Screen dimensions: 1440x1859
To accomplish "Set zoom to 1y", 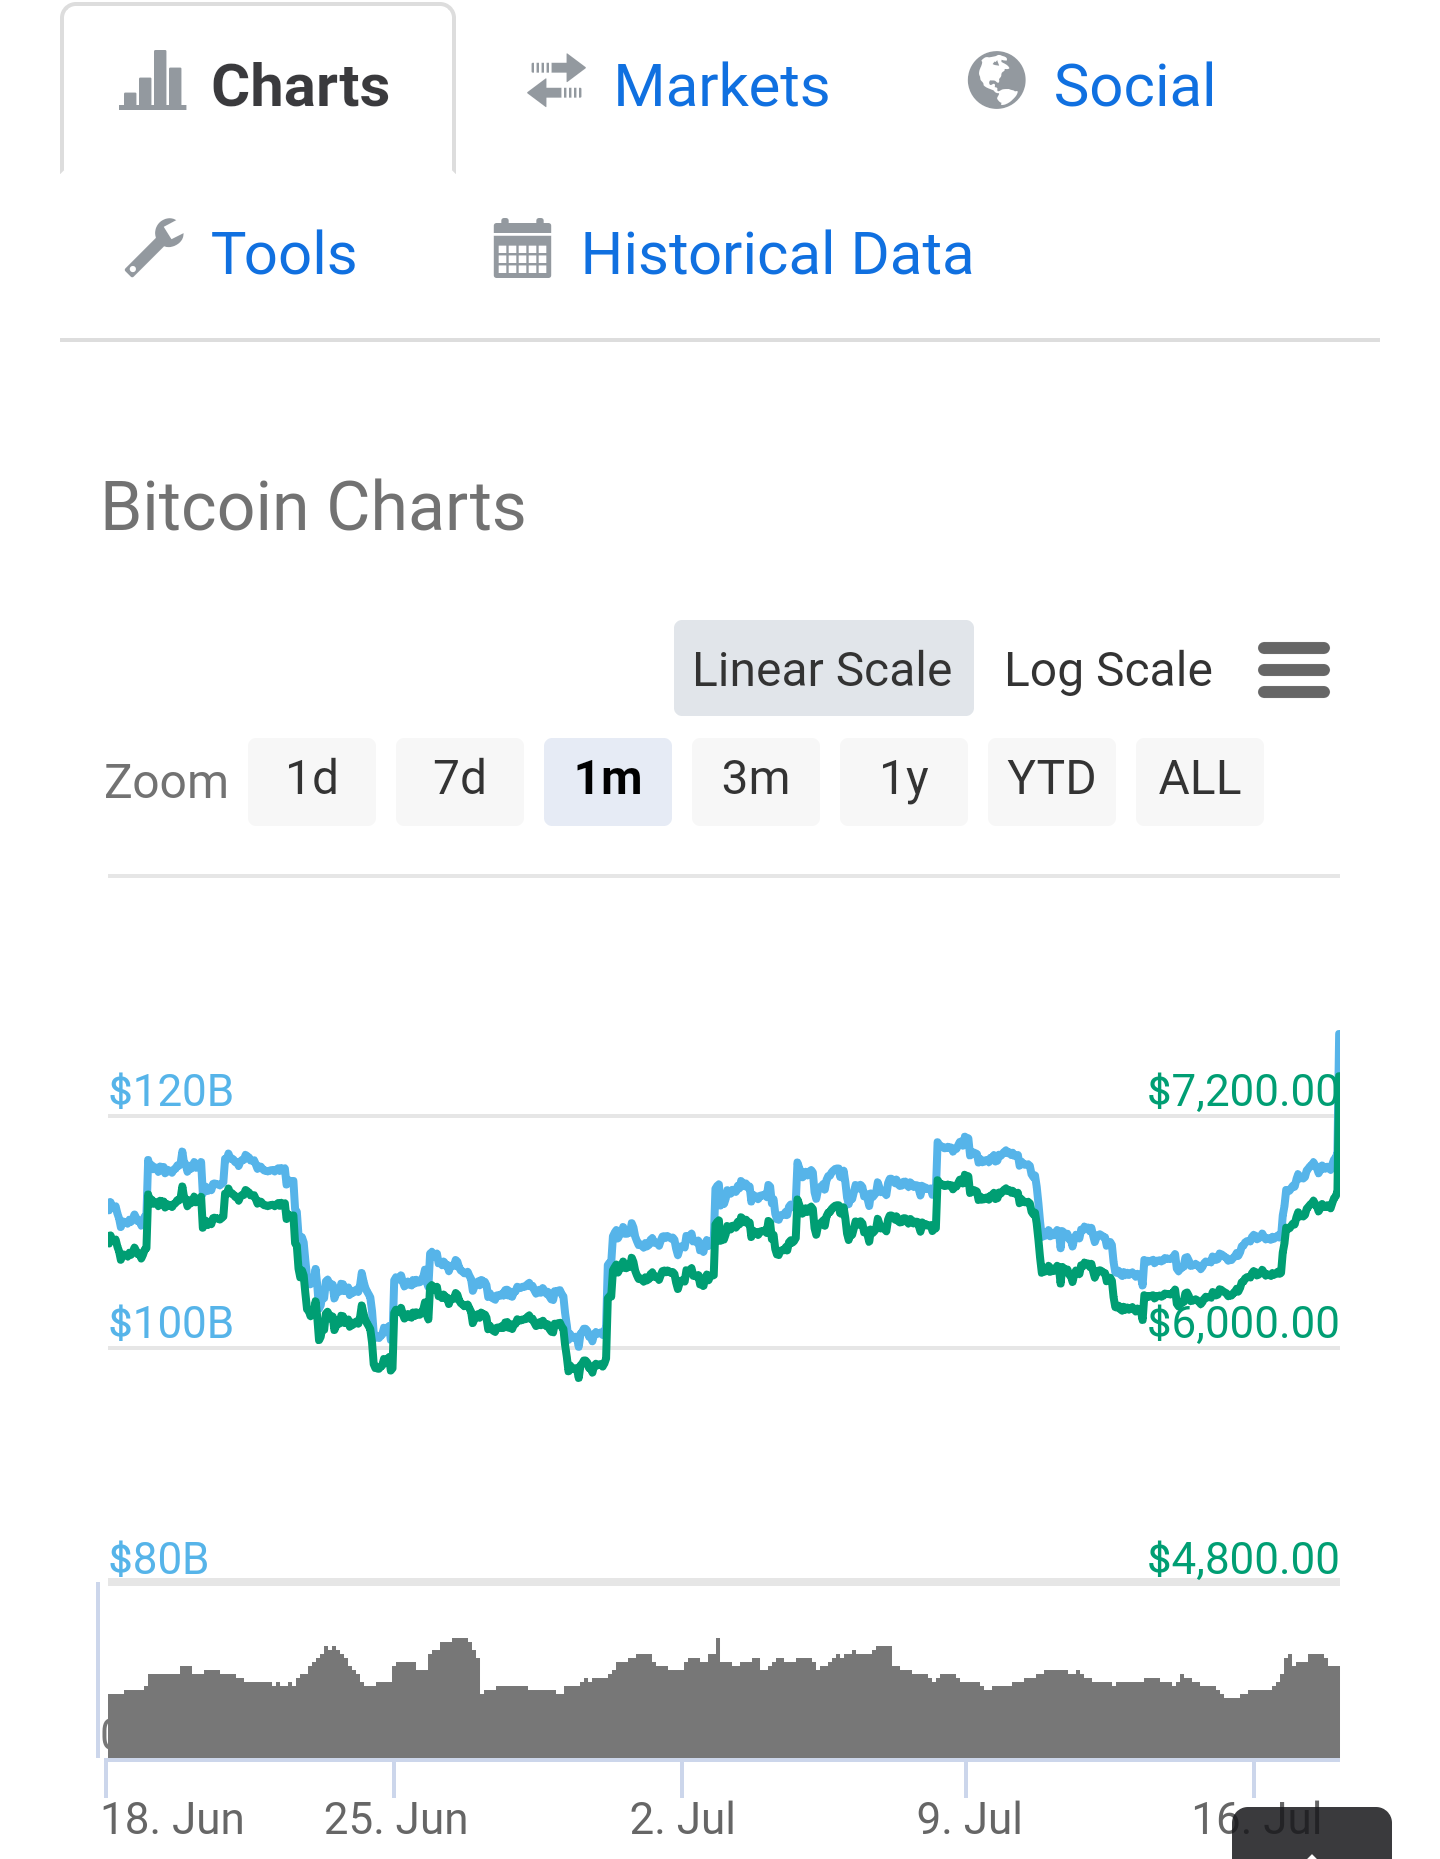I will pyautogui.click(x=904, y=781).
